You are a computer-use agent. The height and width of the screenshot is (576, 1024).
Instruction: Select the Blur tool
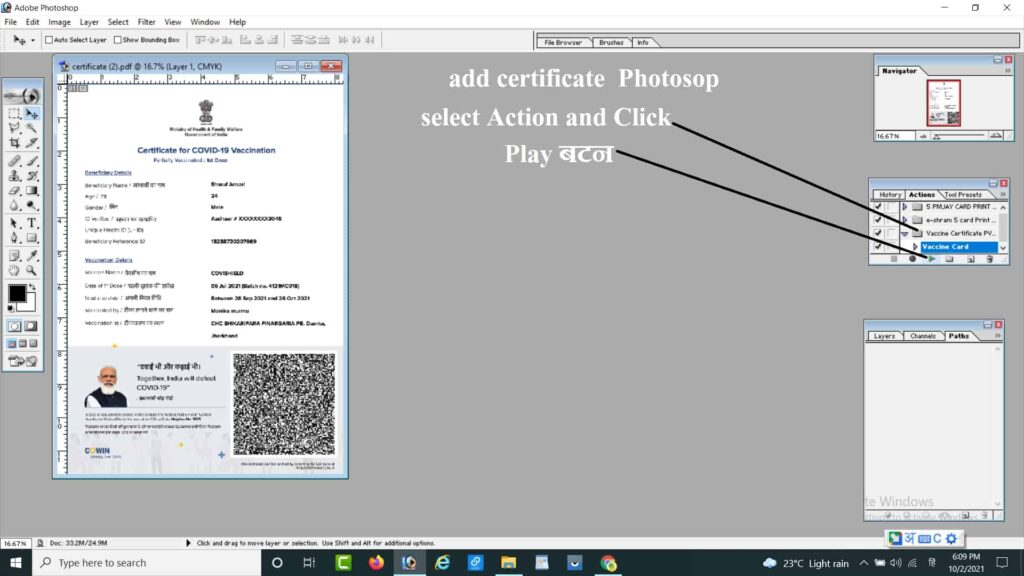[x=14, y=206]
